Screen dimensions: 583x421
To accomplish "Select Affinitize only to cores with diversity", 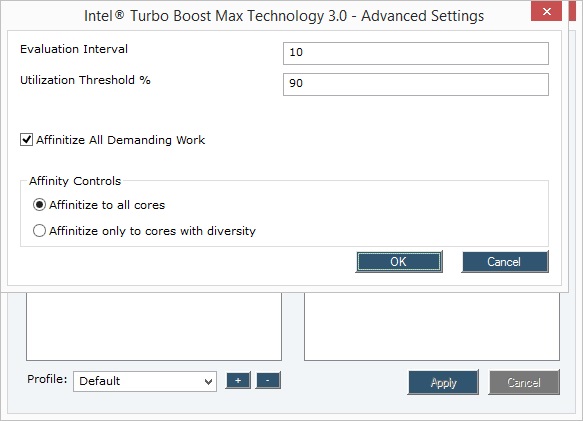I will pos(39,231).
